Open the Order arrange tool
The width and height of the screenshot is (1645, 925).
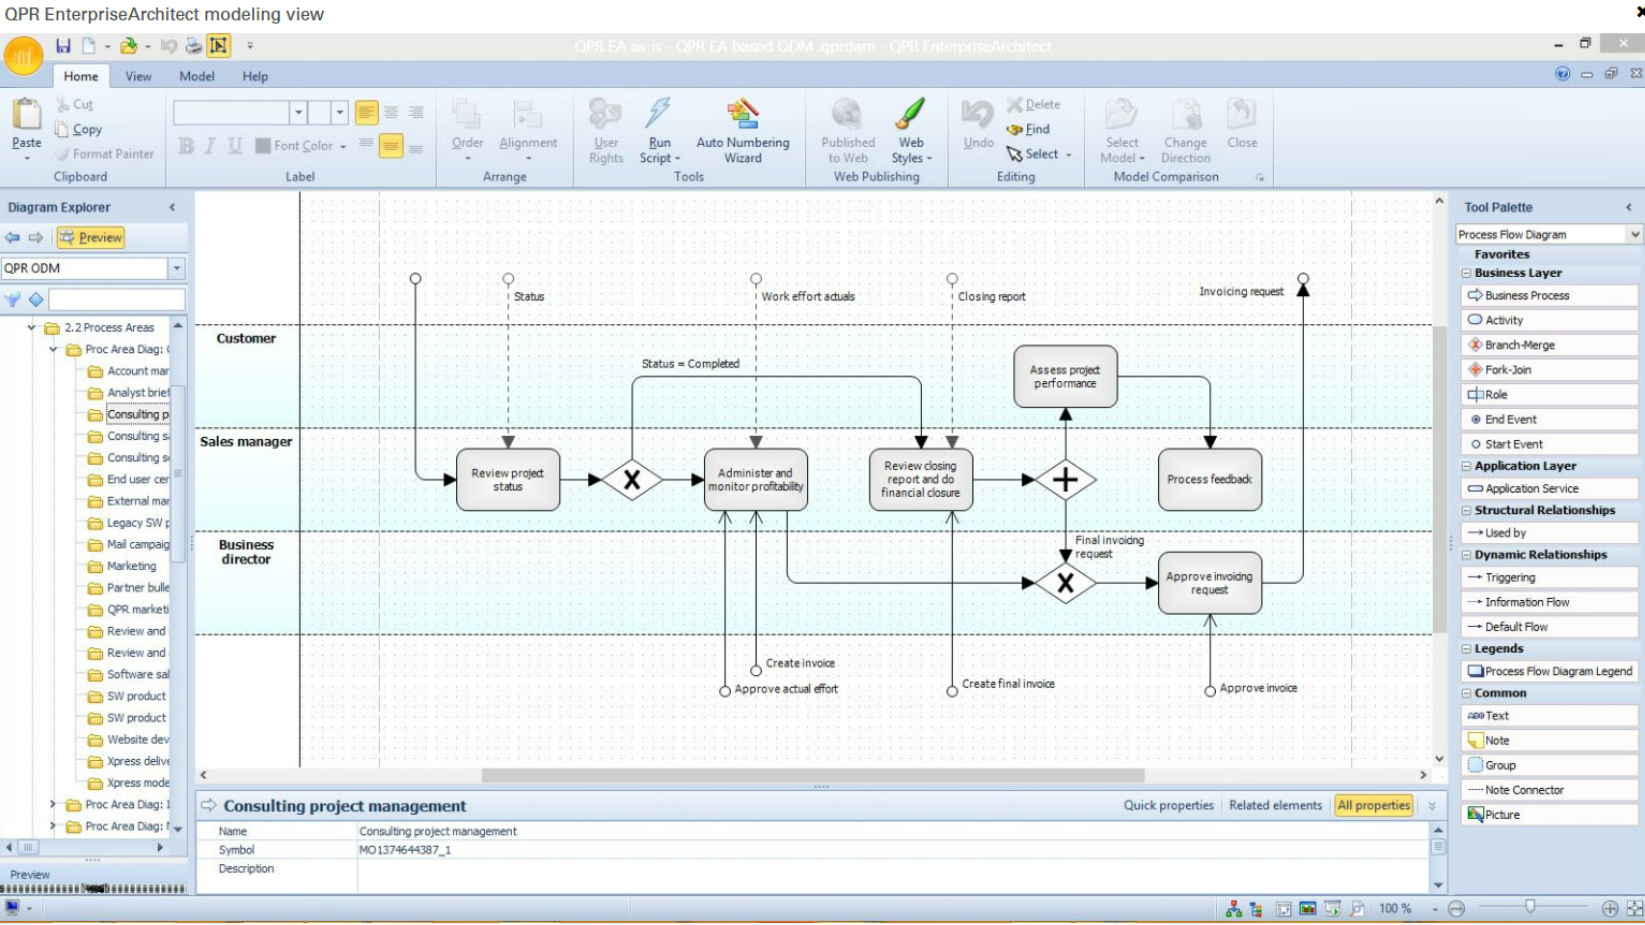[467, 130]
